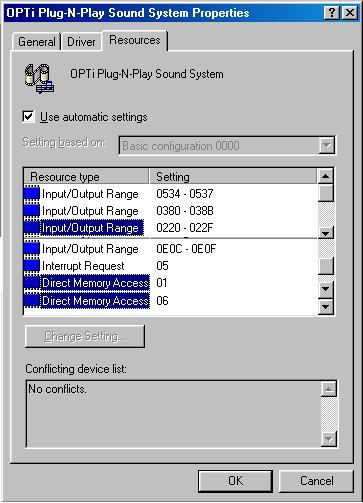Click the icon of the 0220 - 022F row

click(x=32, y=228)
